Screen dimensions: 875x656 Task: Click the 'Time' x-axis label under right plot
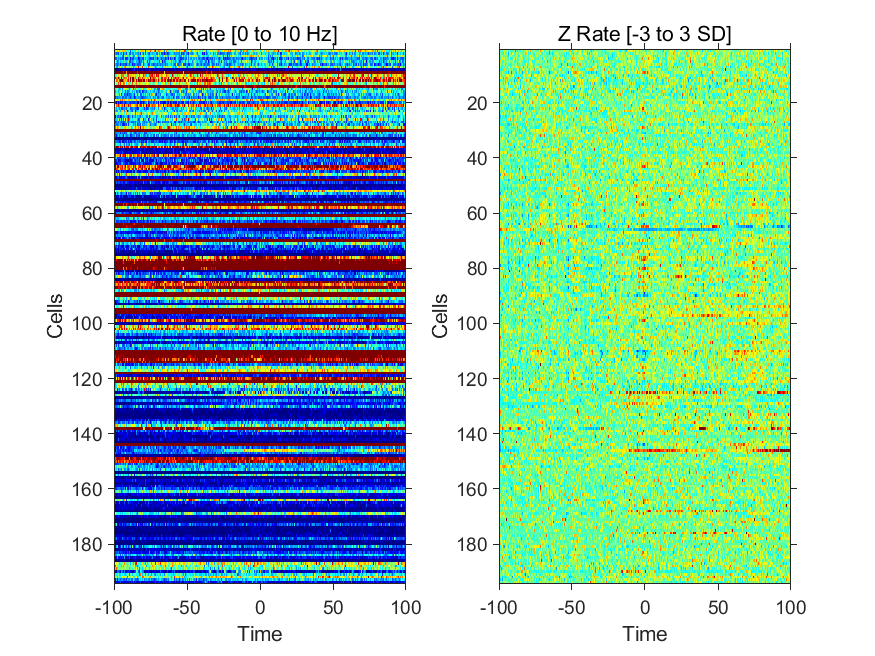point(645,634)
